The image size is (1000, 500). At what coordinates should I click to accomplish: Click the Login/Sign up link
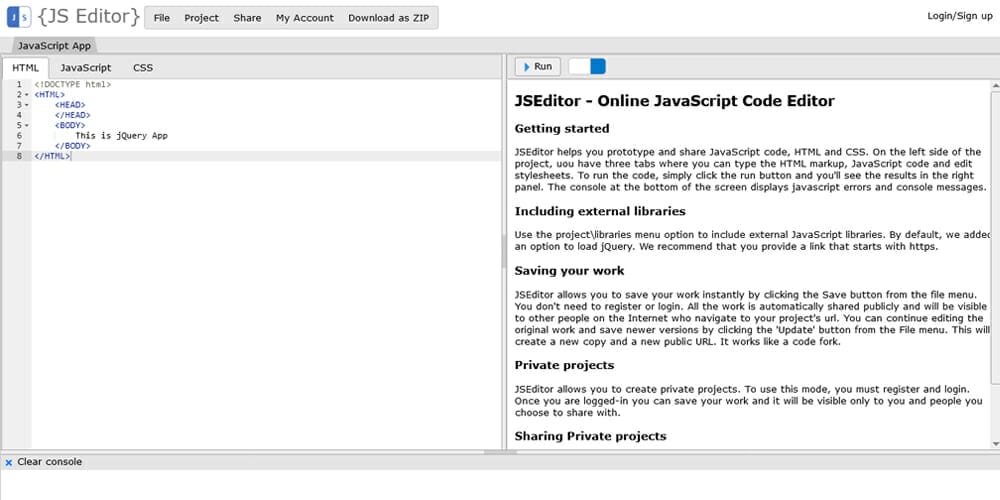[x=960, y=16]
